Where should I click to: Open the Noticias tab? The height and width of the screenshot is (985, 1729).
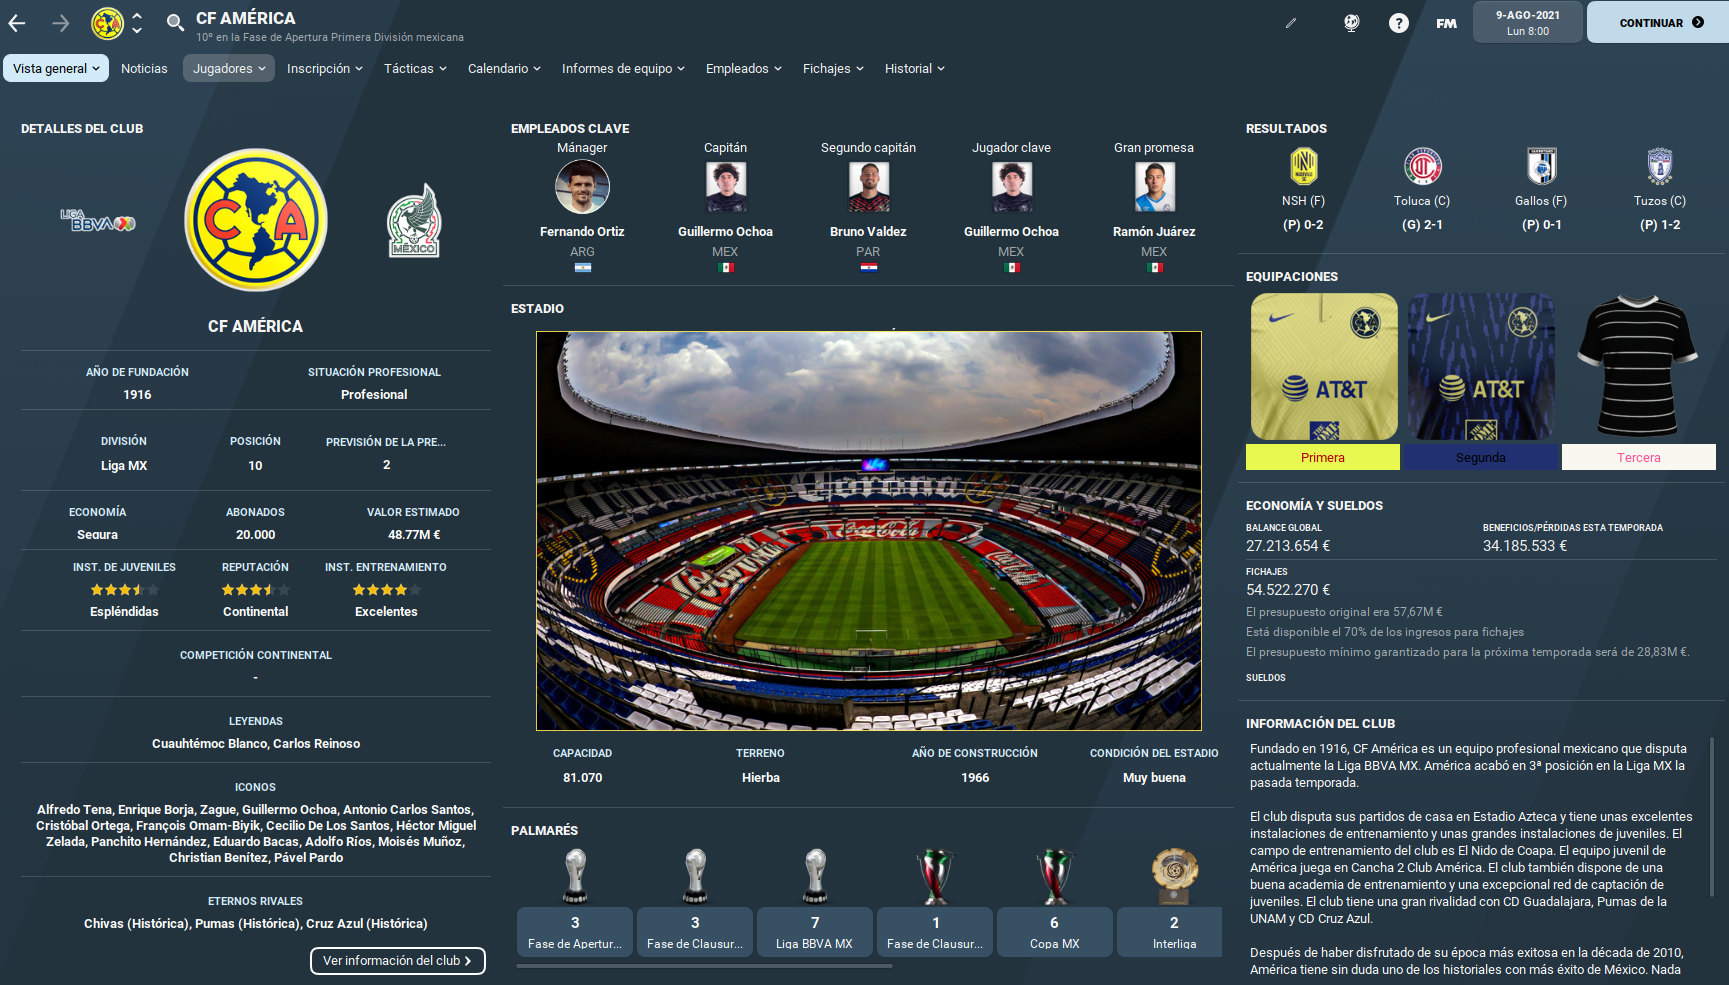pos(144,68)
